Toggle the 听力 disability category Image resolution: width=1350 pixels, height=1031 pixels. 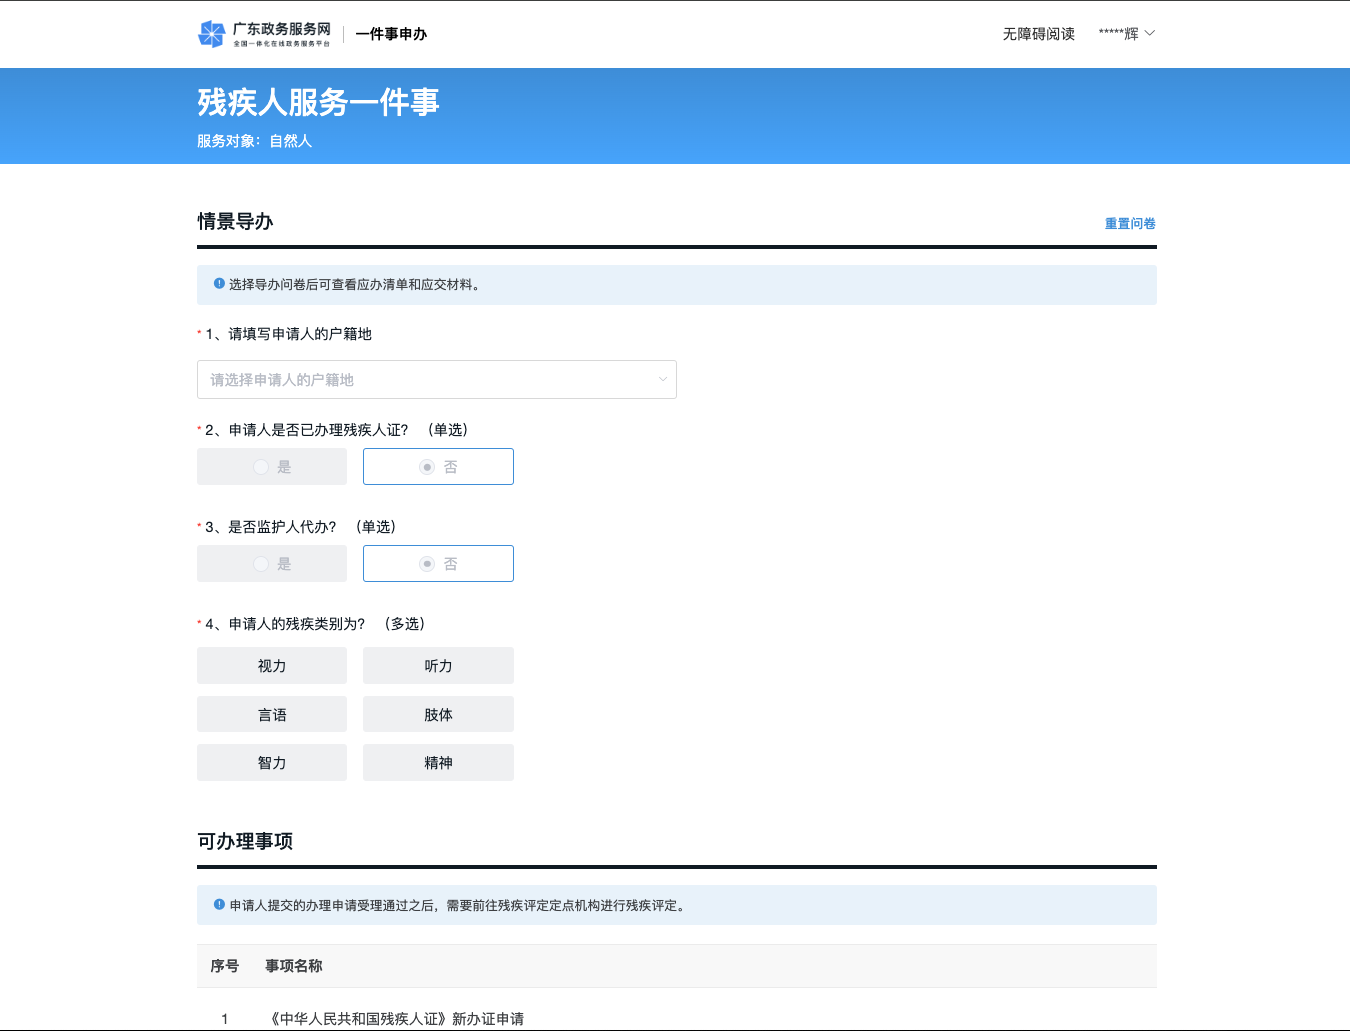pos(438,666)
